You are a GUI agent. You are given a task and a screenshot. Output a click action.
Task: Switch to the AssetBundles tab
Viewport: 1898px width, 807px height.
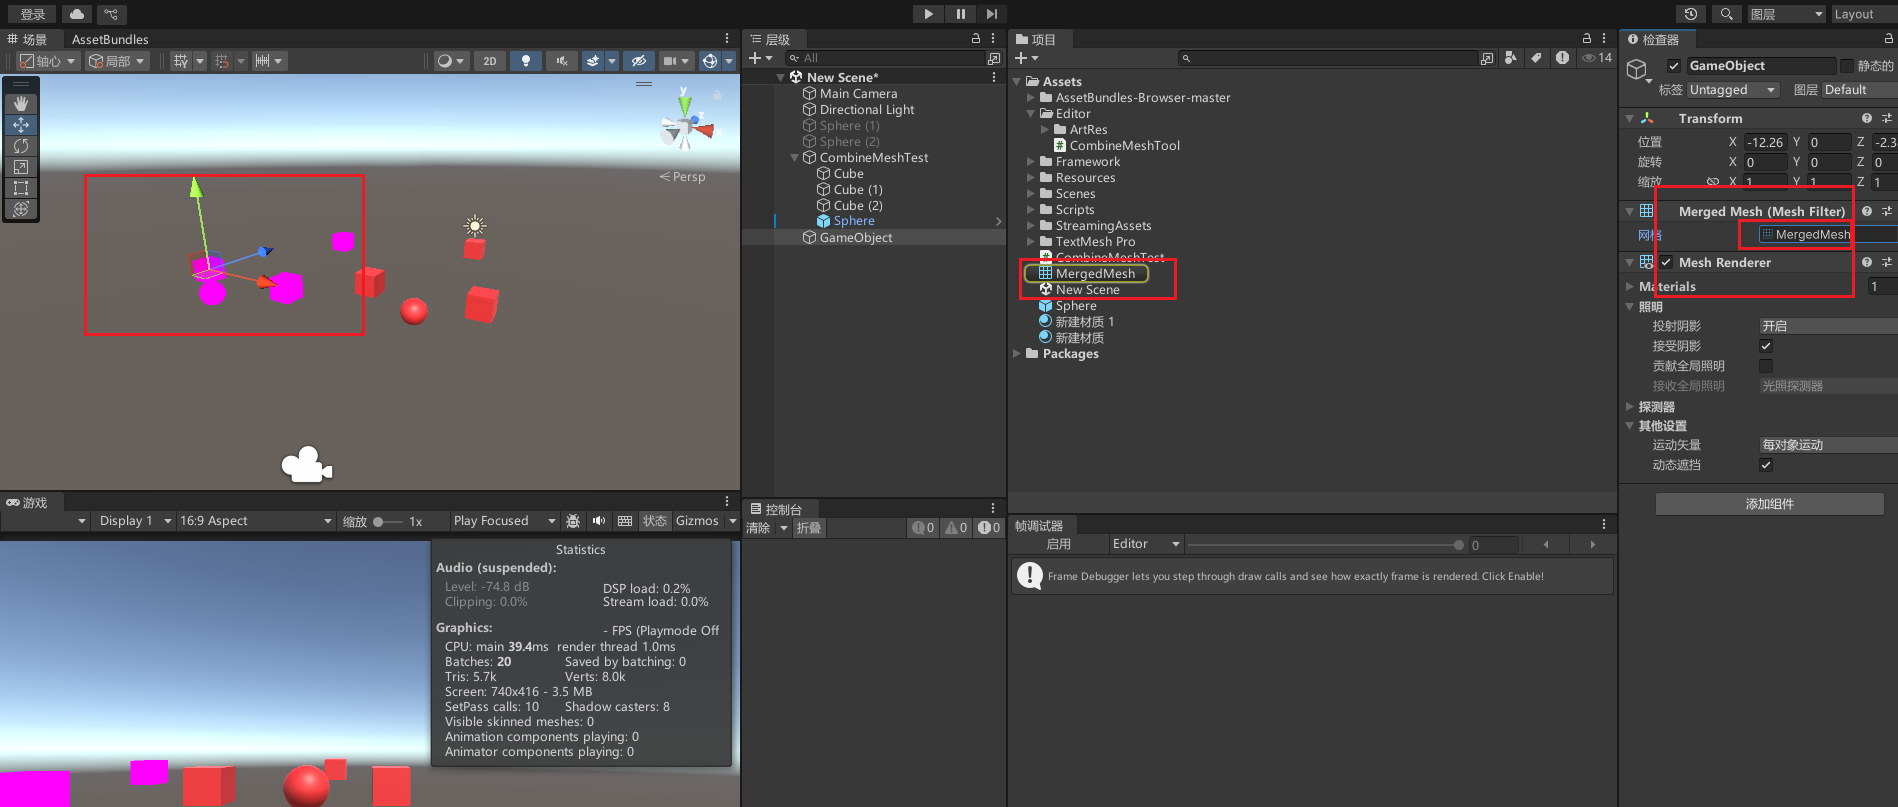tap(110, 39)
